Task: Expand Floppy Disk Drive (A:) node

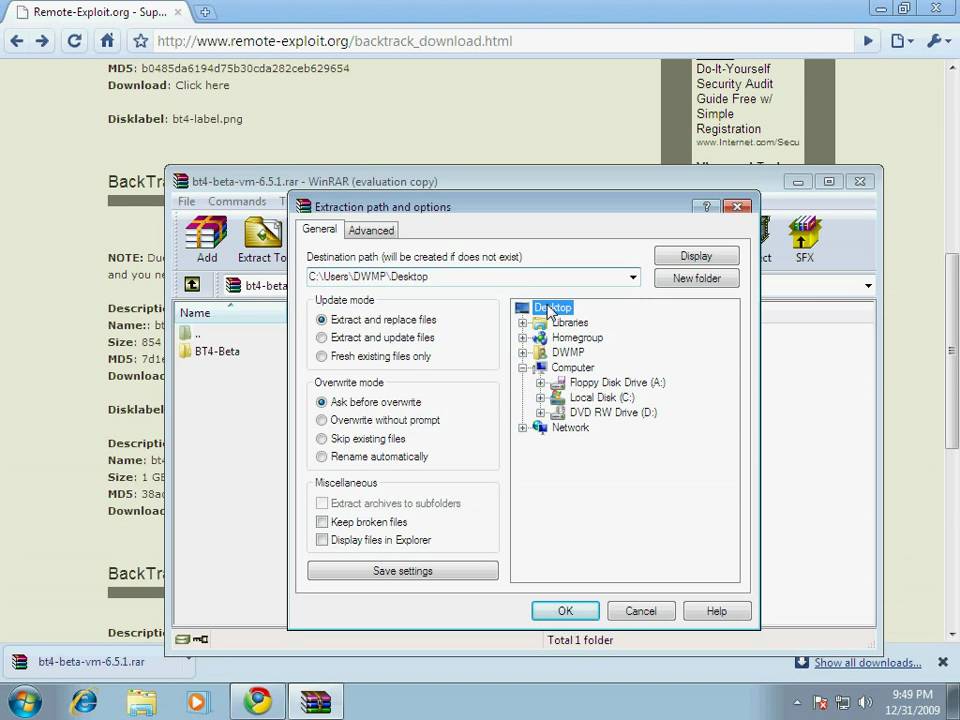Action: tap(540, 383)
